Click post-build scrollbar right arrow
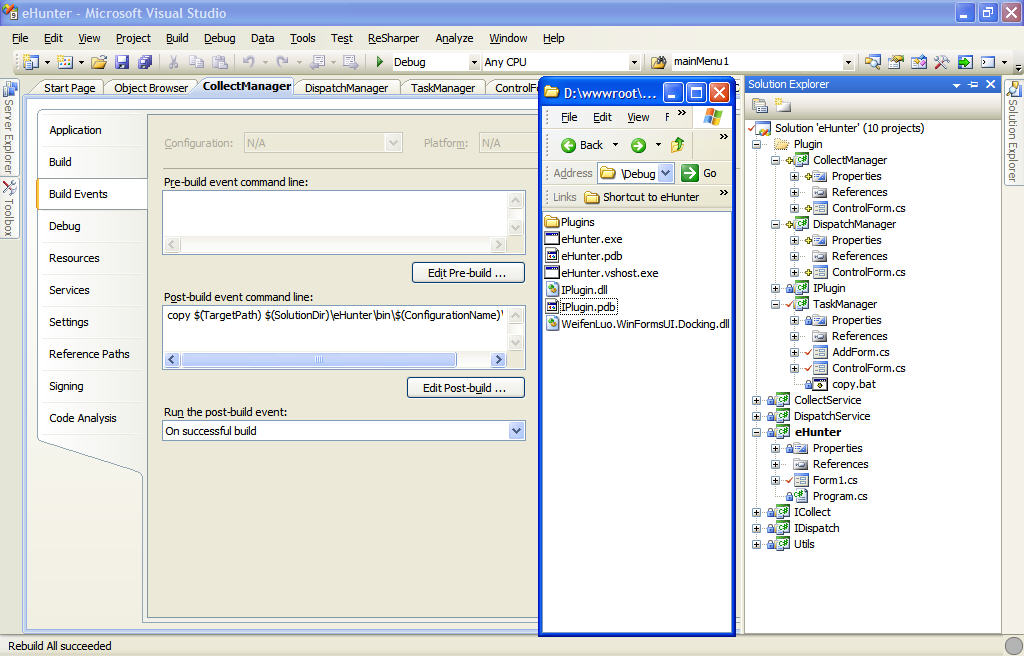The width and height of the screenshot is (1024, 656). 498,359
